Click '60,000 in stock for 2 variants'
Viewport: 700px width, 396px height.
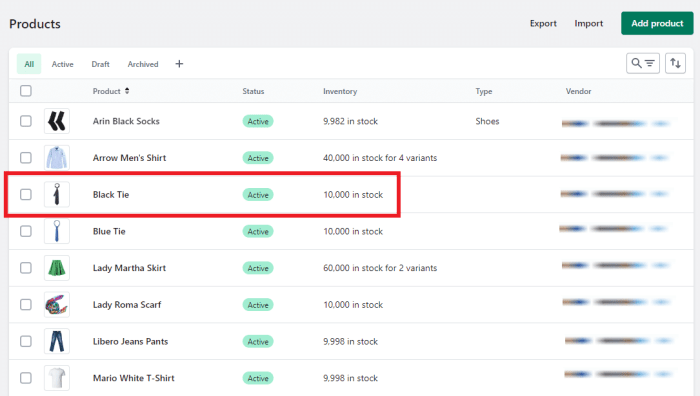[x=380, y=268]
